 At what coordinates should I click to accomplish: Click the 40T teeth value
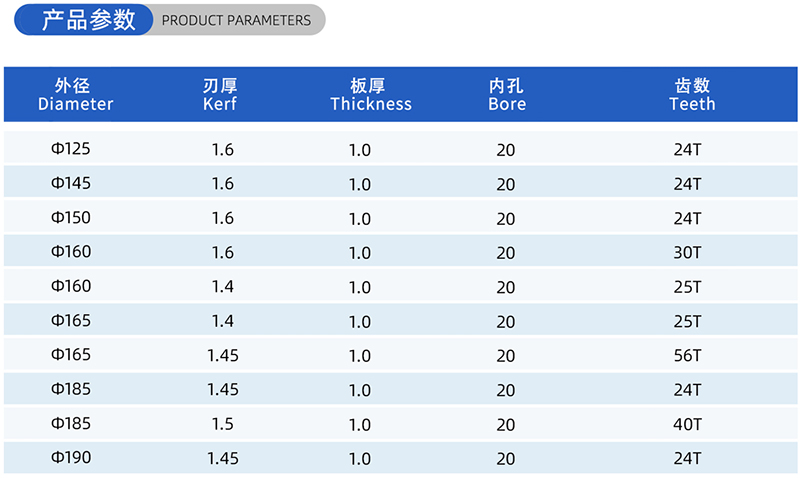pos(688,424)
